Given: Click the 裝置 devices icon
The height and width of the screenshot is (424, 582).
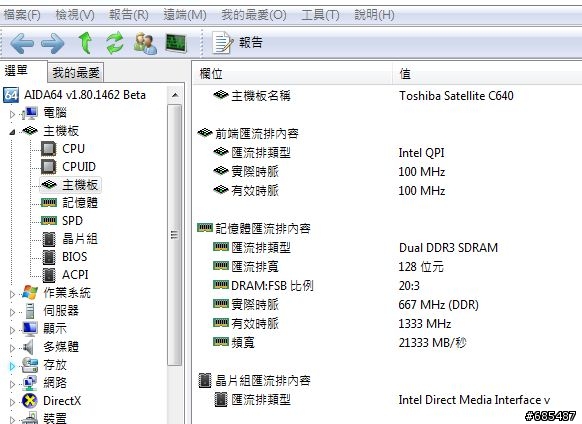Looking at the screenshot, I should [30, 418].
